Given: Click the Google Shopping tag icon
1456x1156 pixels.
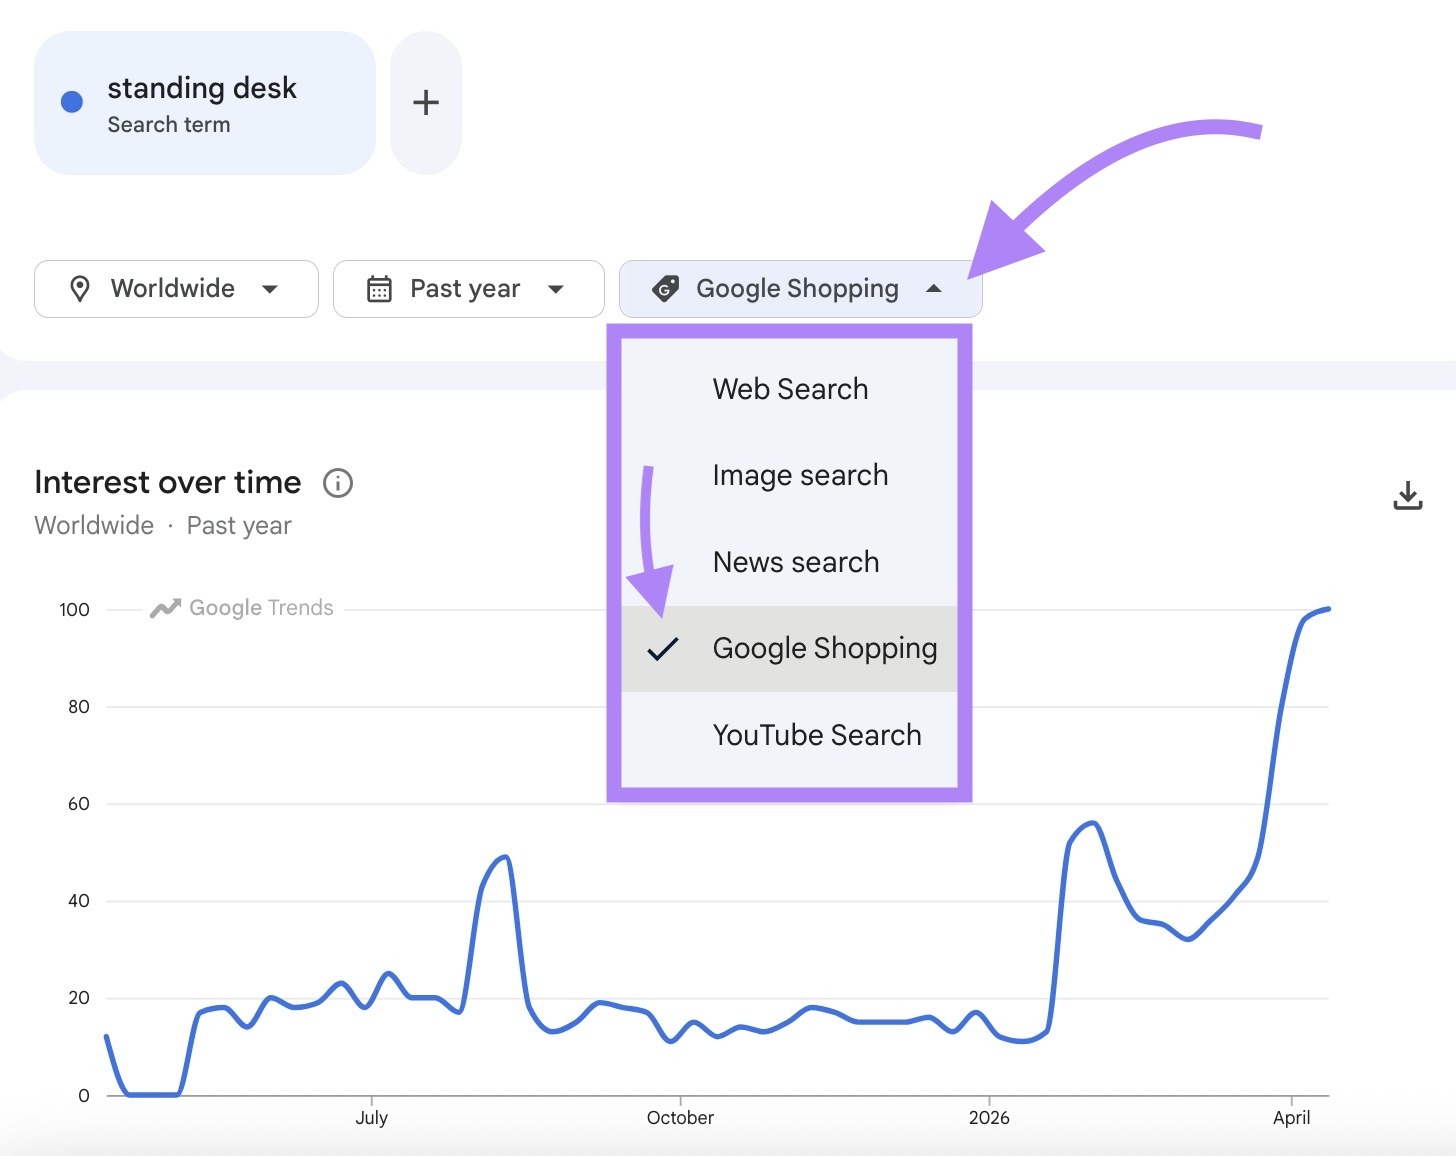Looking at the screenshot, I should click(x=666, y=288).
